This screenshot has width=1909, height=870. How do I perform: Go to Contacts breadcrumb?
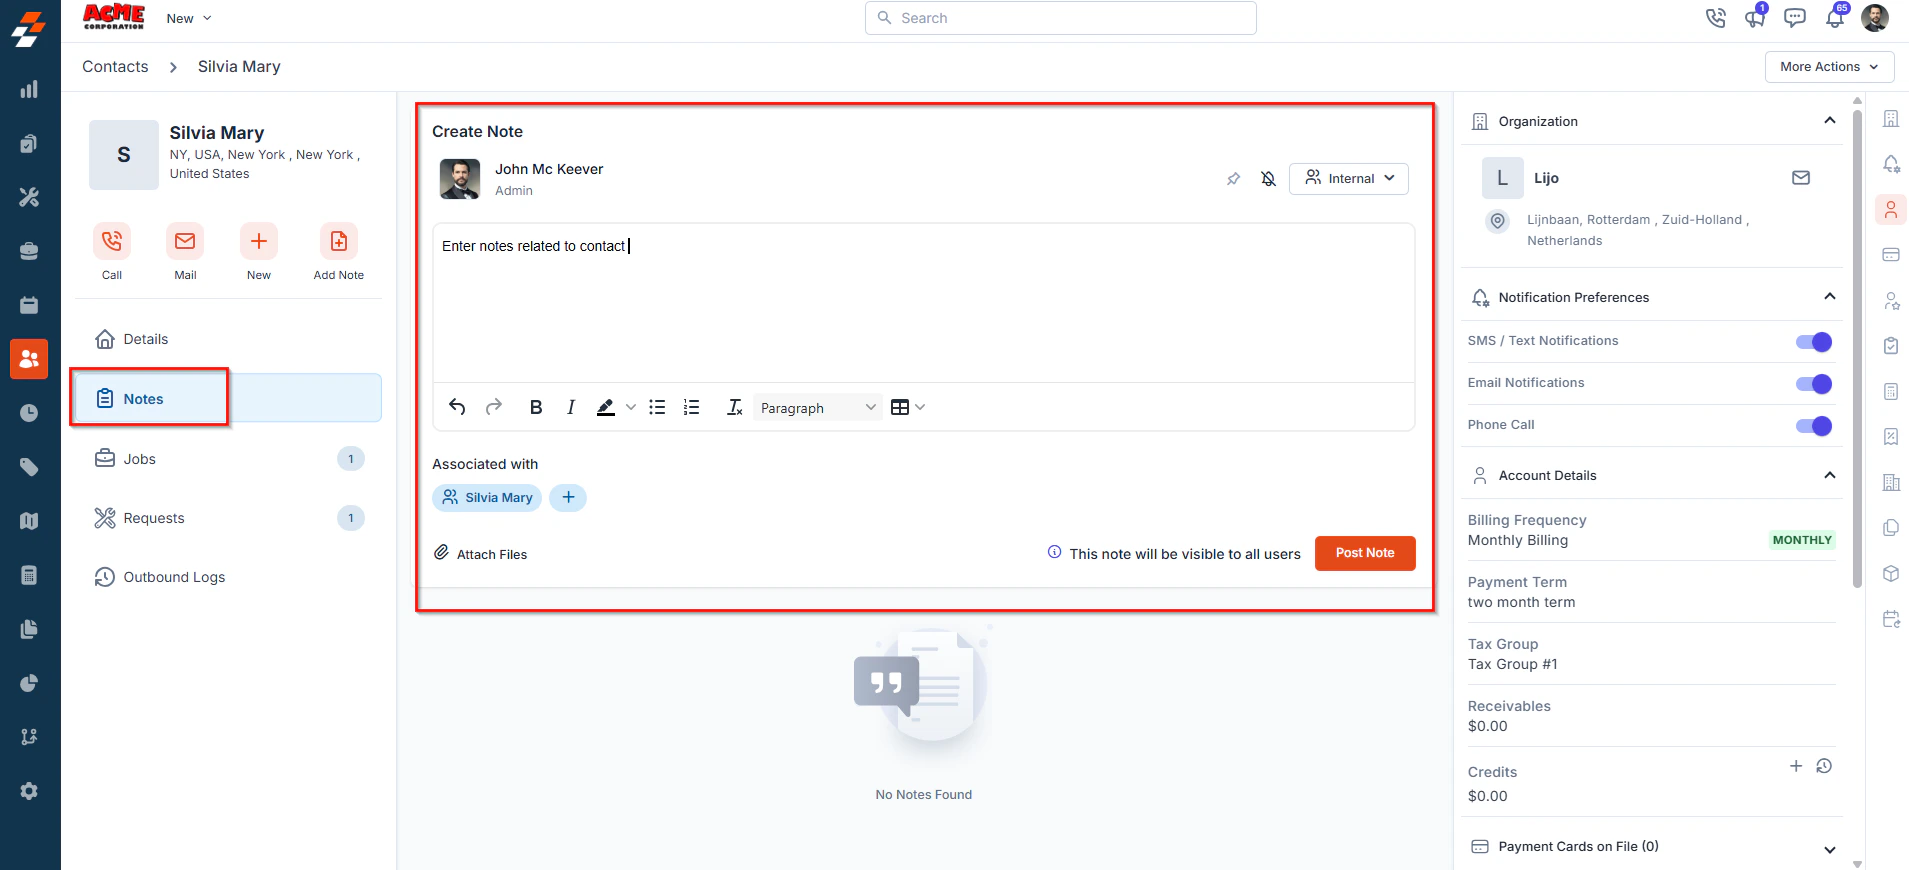[115, 66]
